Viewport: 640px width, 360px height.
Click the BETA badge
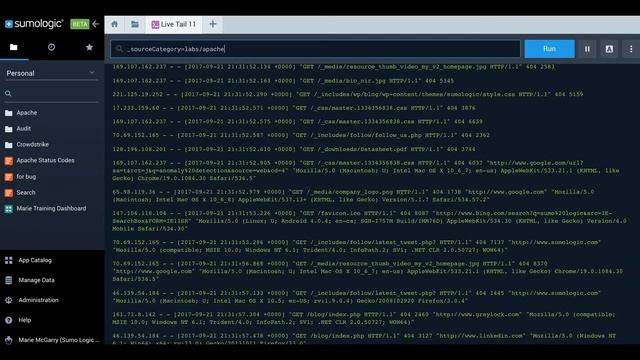(80, 24)
